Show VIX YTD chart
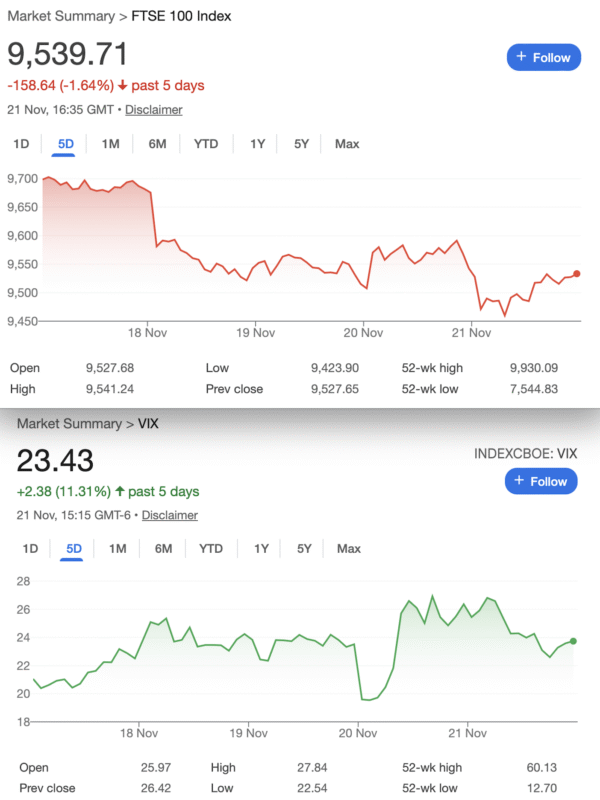This screenshot has height=800, width=600. (211, 548)
